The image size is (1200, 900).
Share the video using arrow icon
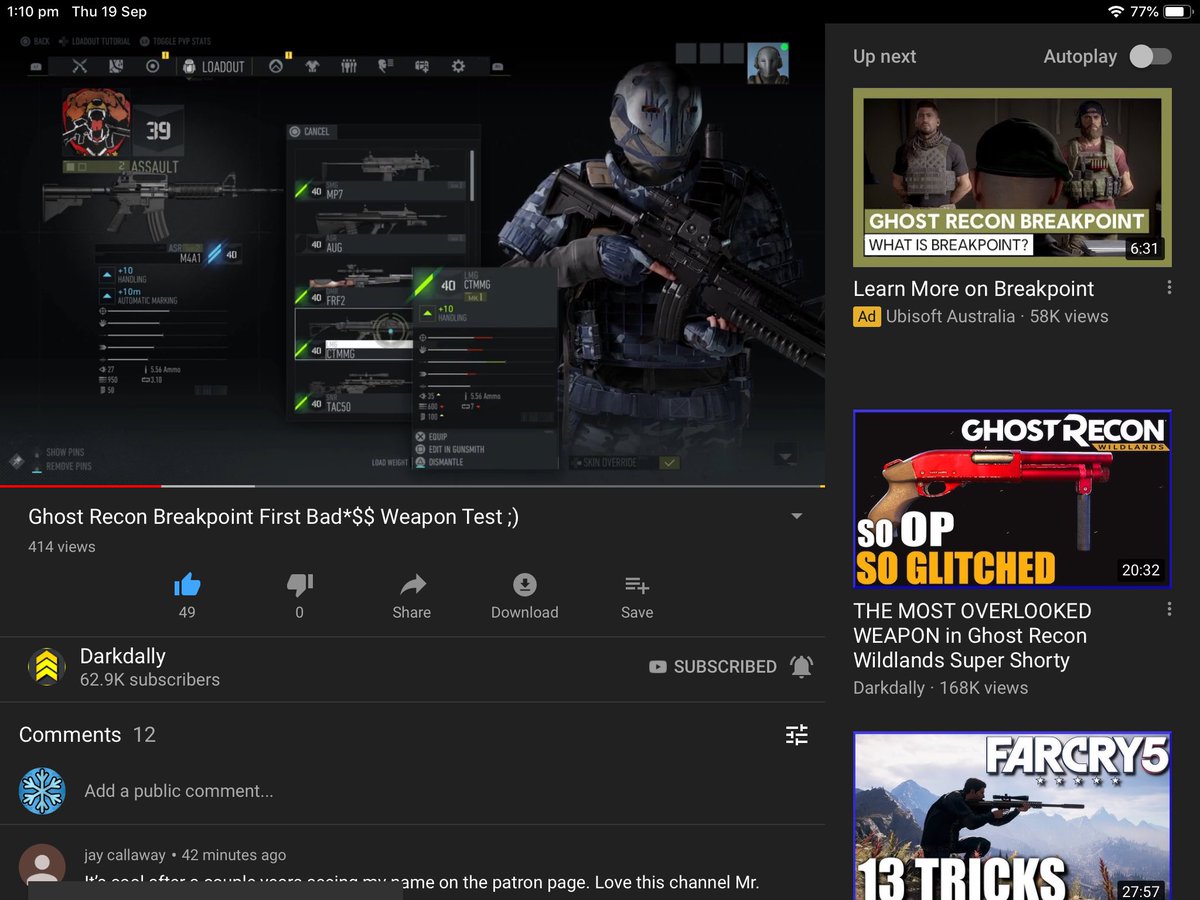412,585
